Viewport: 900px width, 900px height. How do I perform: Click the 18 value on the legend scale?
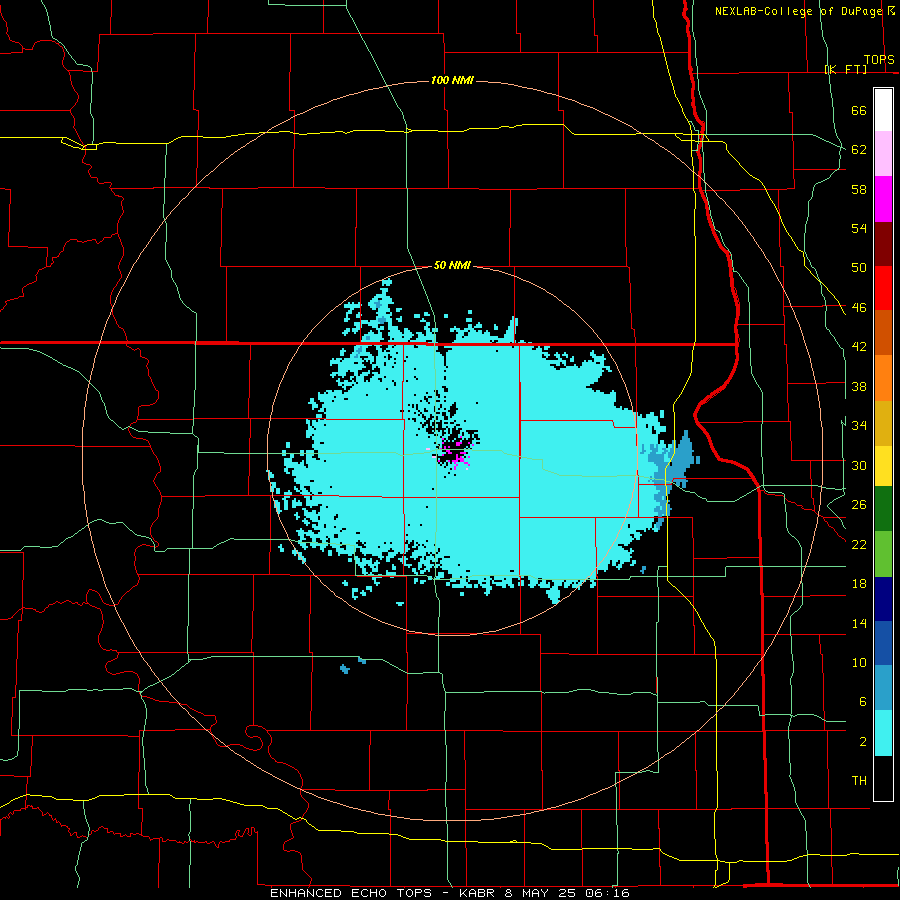859,584
